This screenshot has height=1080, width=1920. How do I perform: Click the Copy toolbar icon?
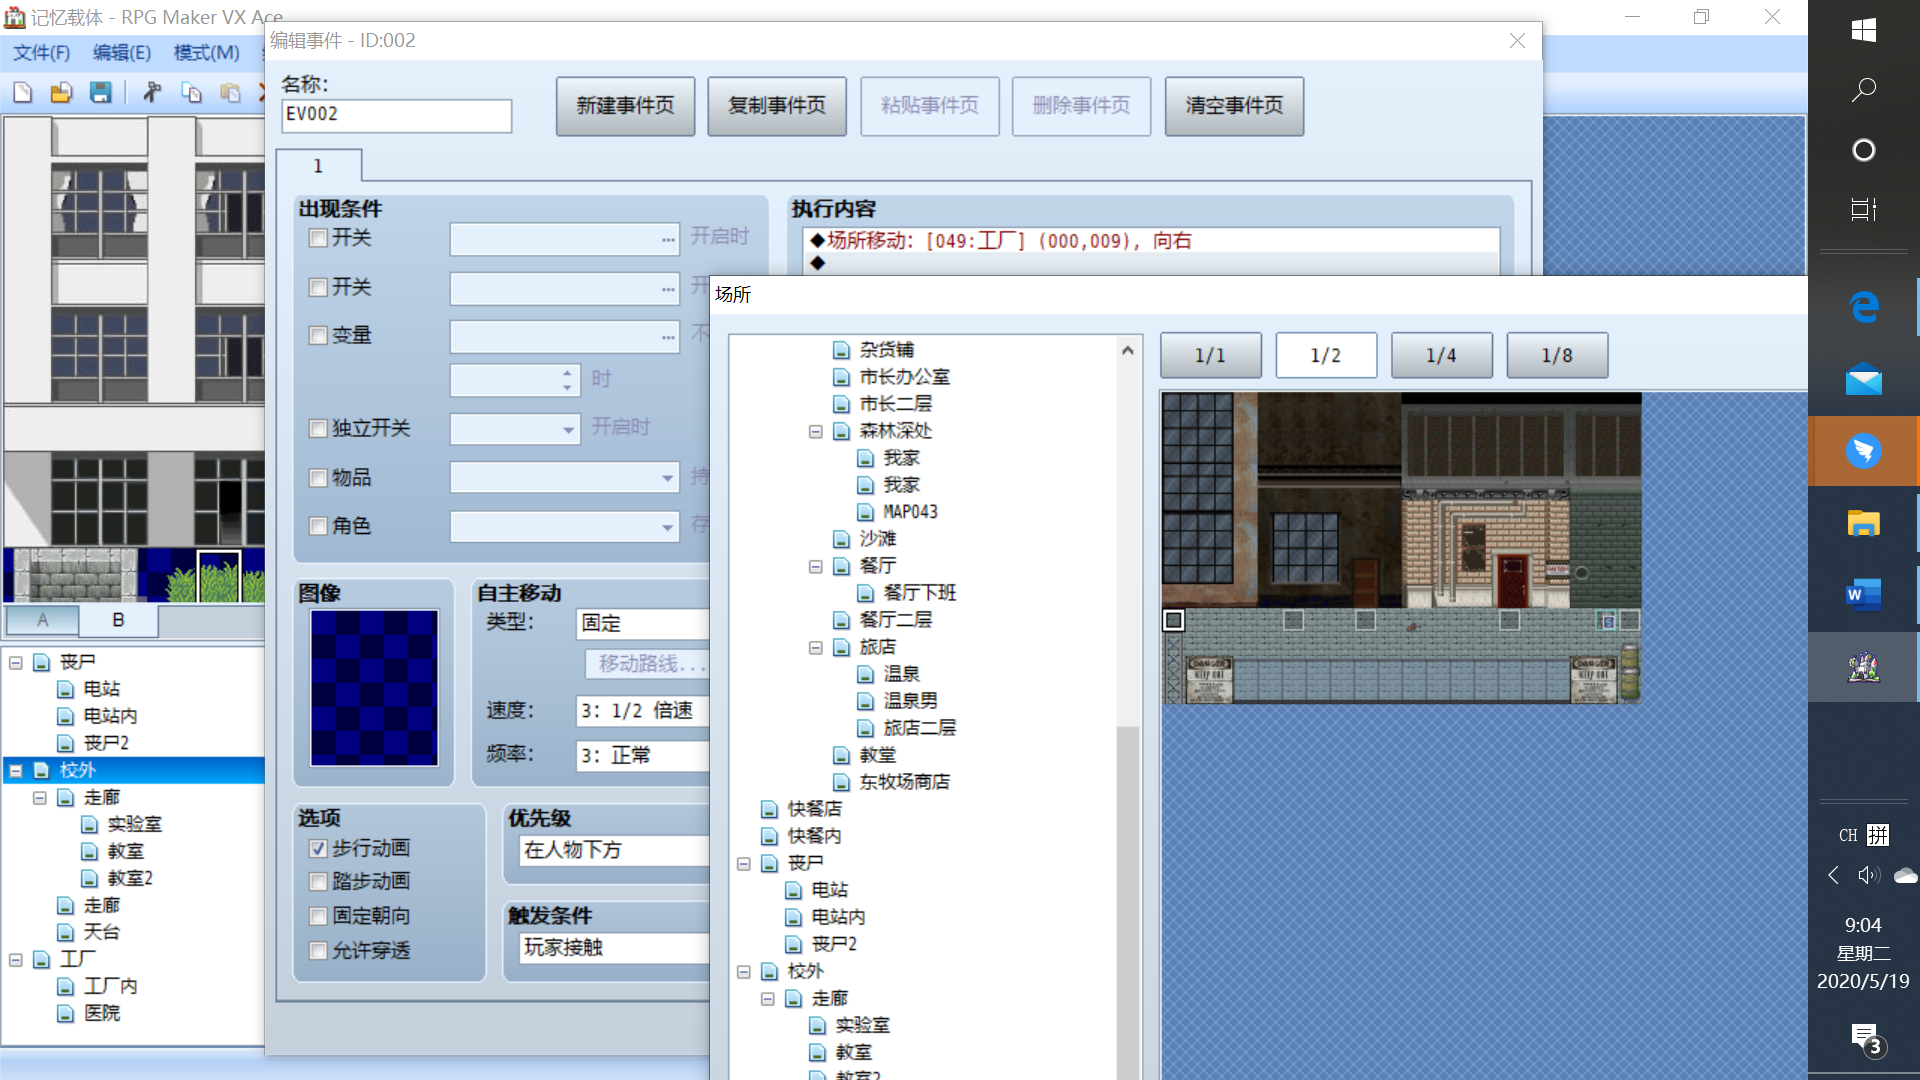191,93
